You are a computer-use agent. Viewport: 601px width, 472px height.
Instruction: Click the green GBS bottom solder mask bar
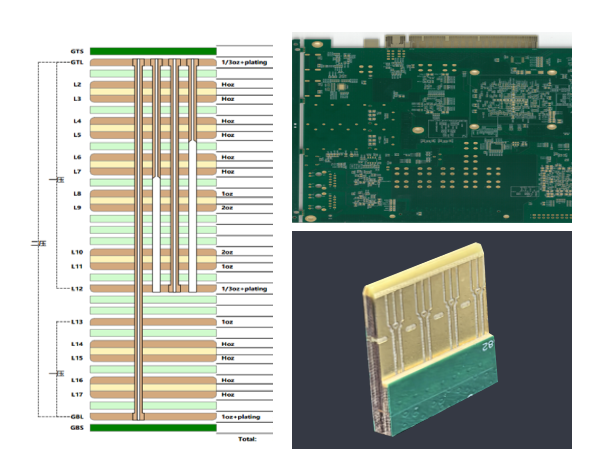pos(153,428)
